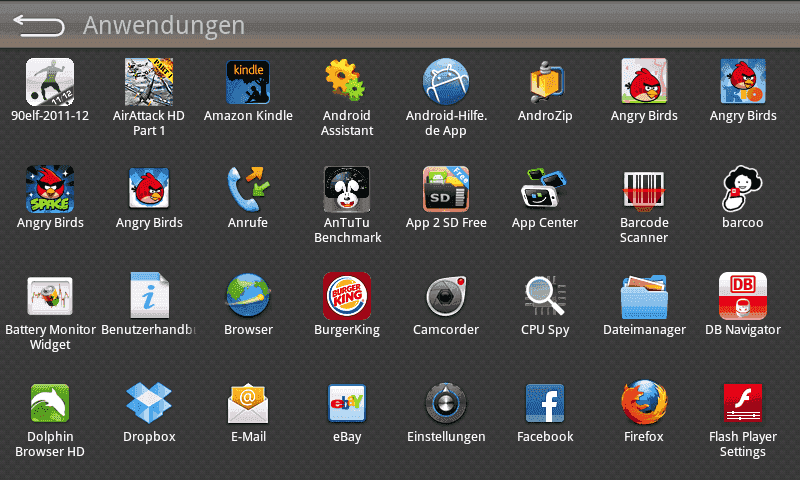Launch the App Center
Image resolution: width=800 pixels, height=480 pixels.
point(545,188)
